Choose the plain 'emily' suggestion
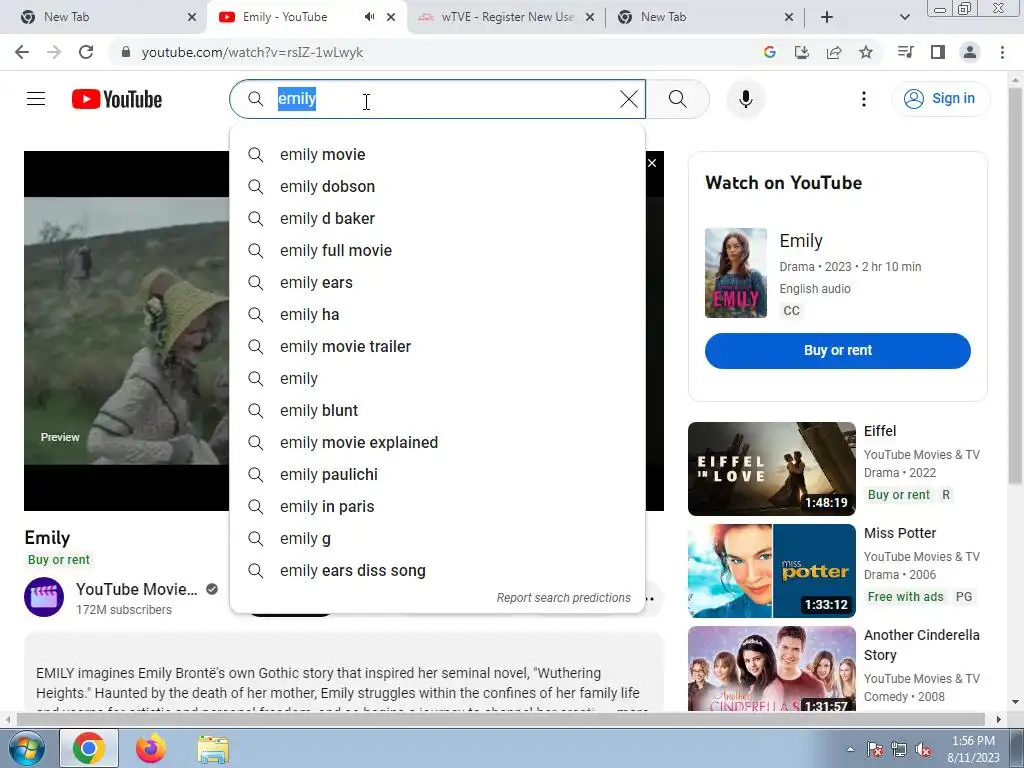 pyautogui.click(x=437, y=379)
